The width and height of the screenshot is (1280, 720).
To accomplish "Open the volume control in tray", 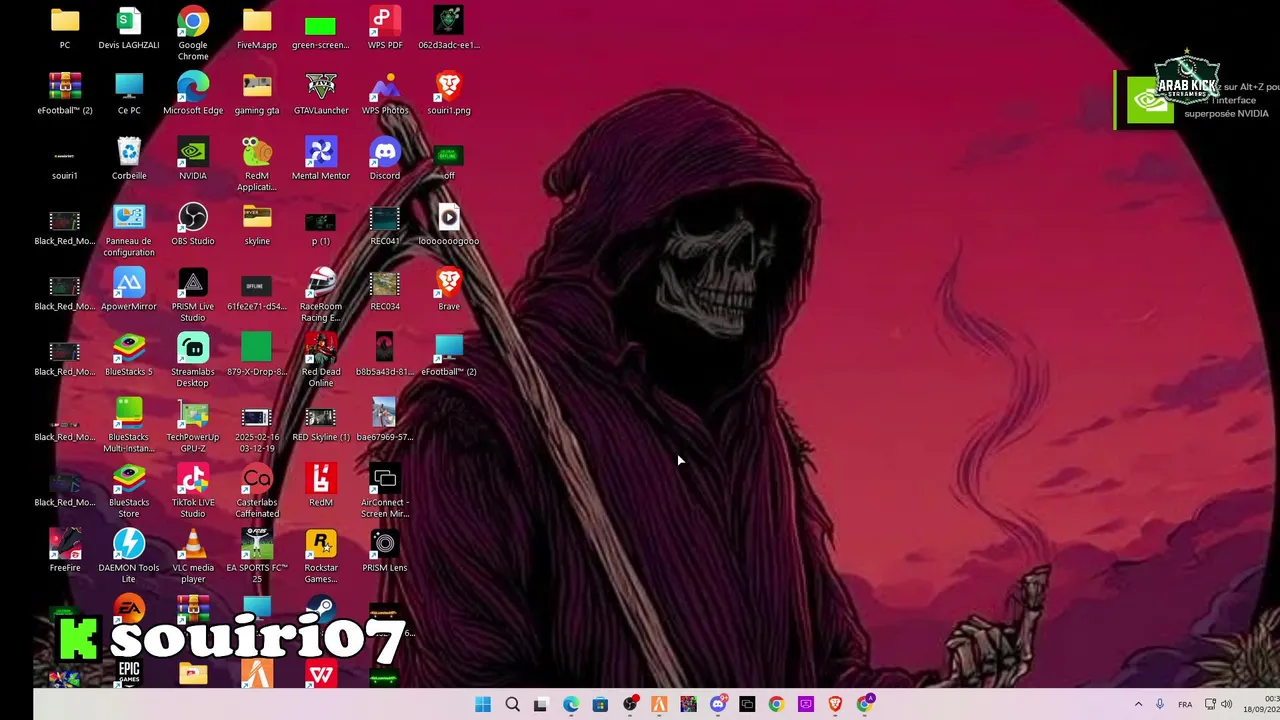I will [x=1227, y=704].
